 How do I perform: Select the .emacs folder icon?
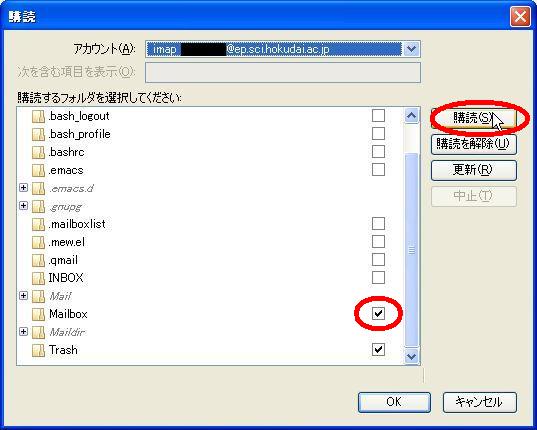click(38, 170)
